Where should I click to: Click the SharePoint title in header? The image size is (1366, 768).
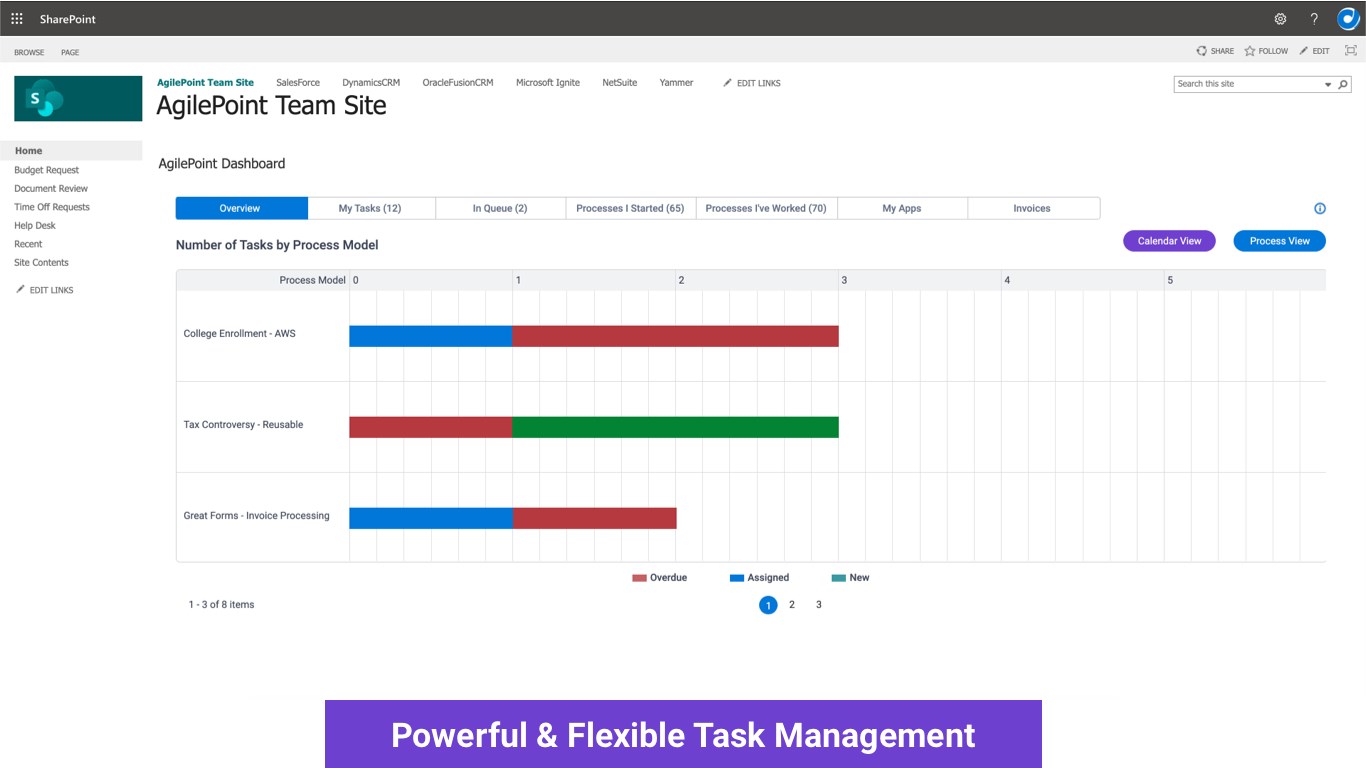coord(68,19)
